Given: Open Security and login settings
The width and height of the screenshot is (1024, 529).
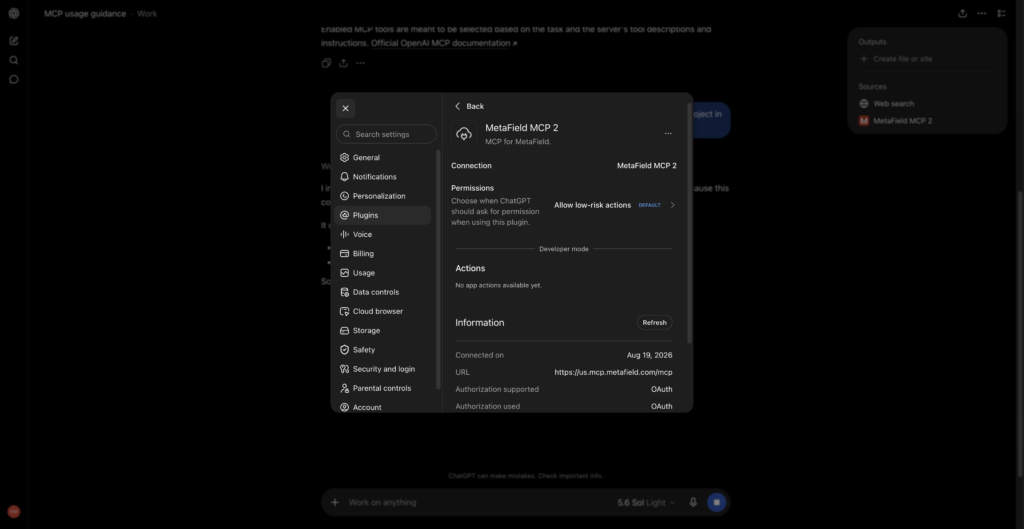Looking at the screenshot, I should tap(382, 369).
